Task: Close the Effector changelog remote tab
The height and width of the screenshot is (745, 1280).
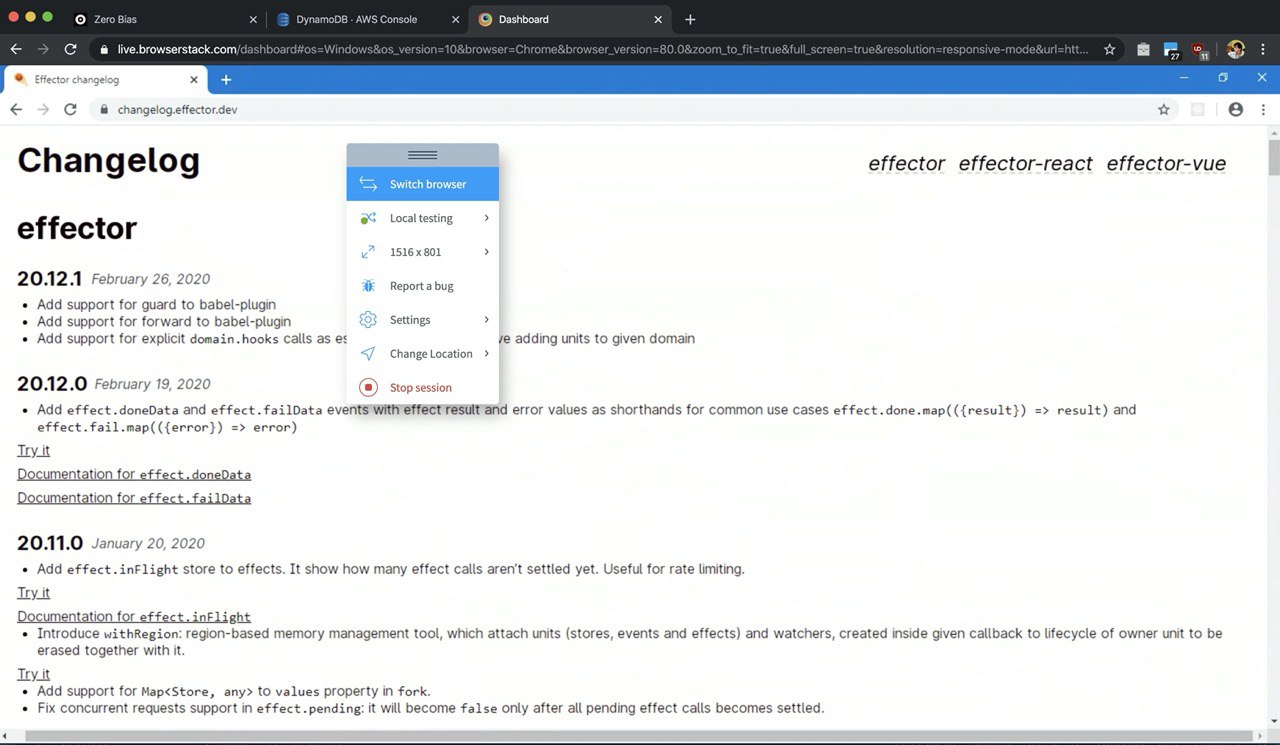Action: tap(193, 80)
